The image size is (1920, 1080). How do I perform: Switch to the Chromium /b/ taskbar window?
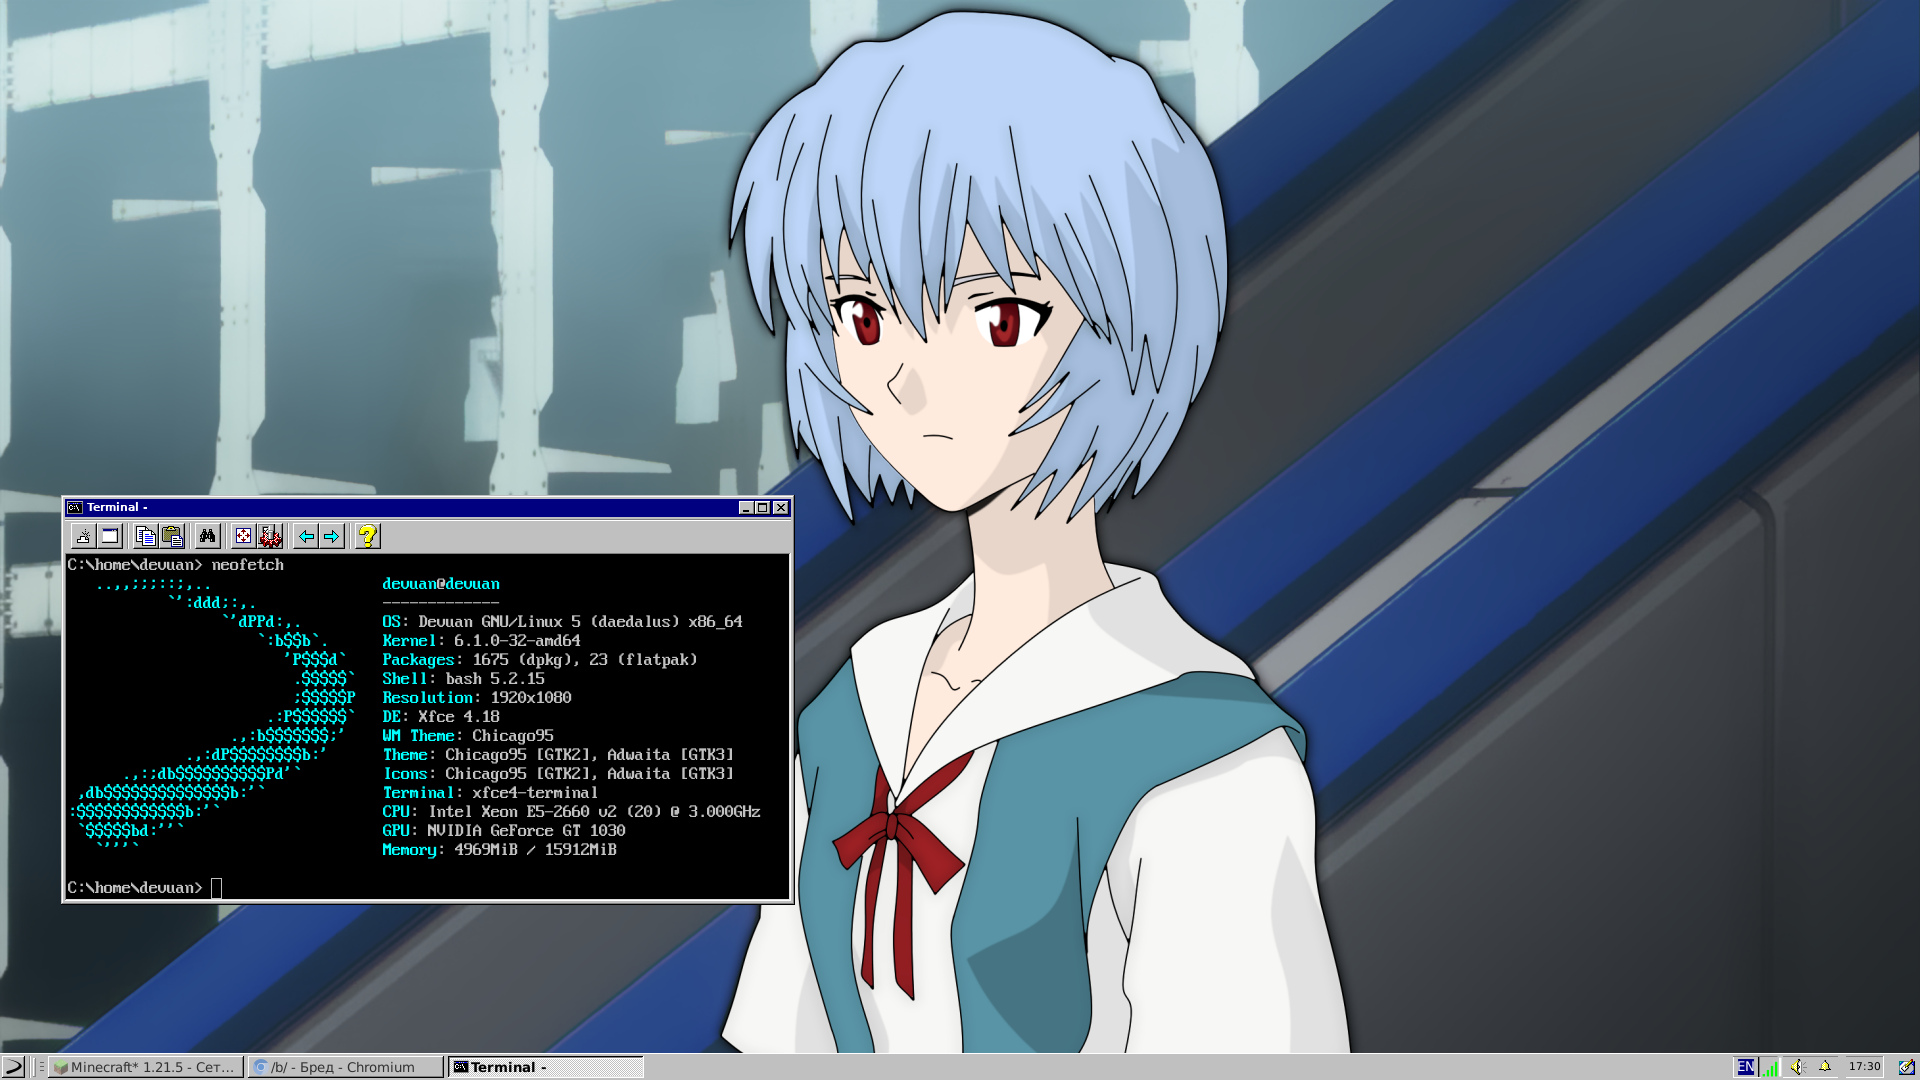(345, 1067)
